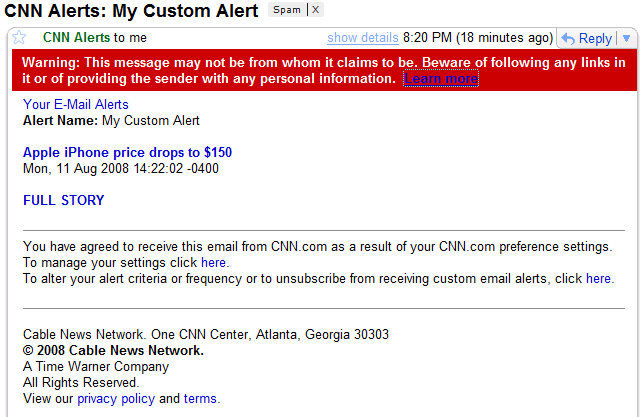Image resolution: width=642 pixels, height=417 pixels.
Task: Open the dropdown arrow beside Reply
Action: tap(626, 39)
